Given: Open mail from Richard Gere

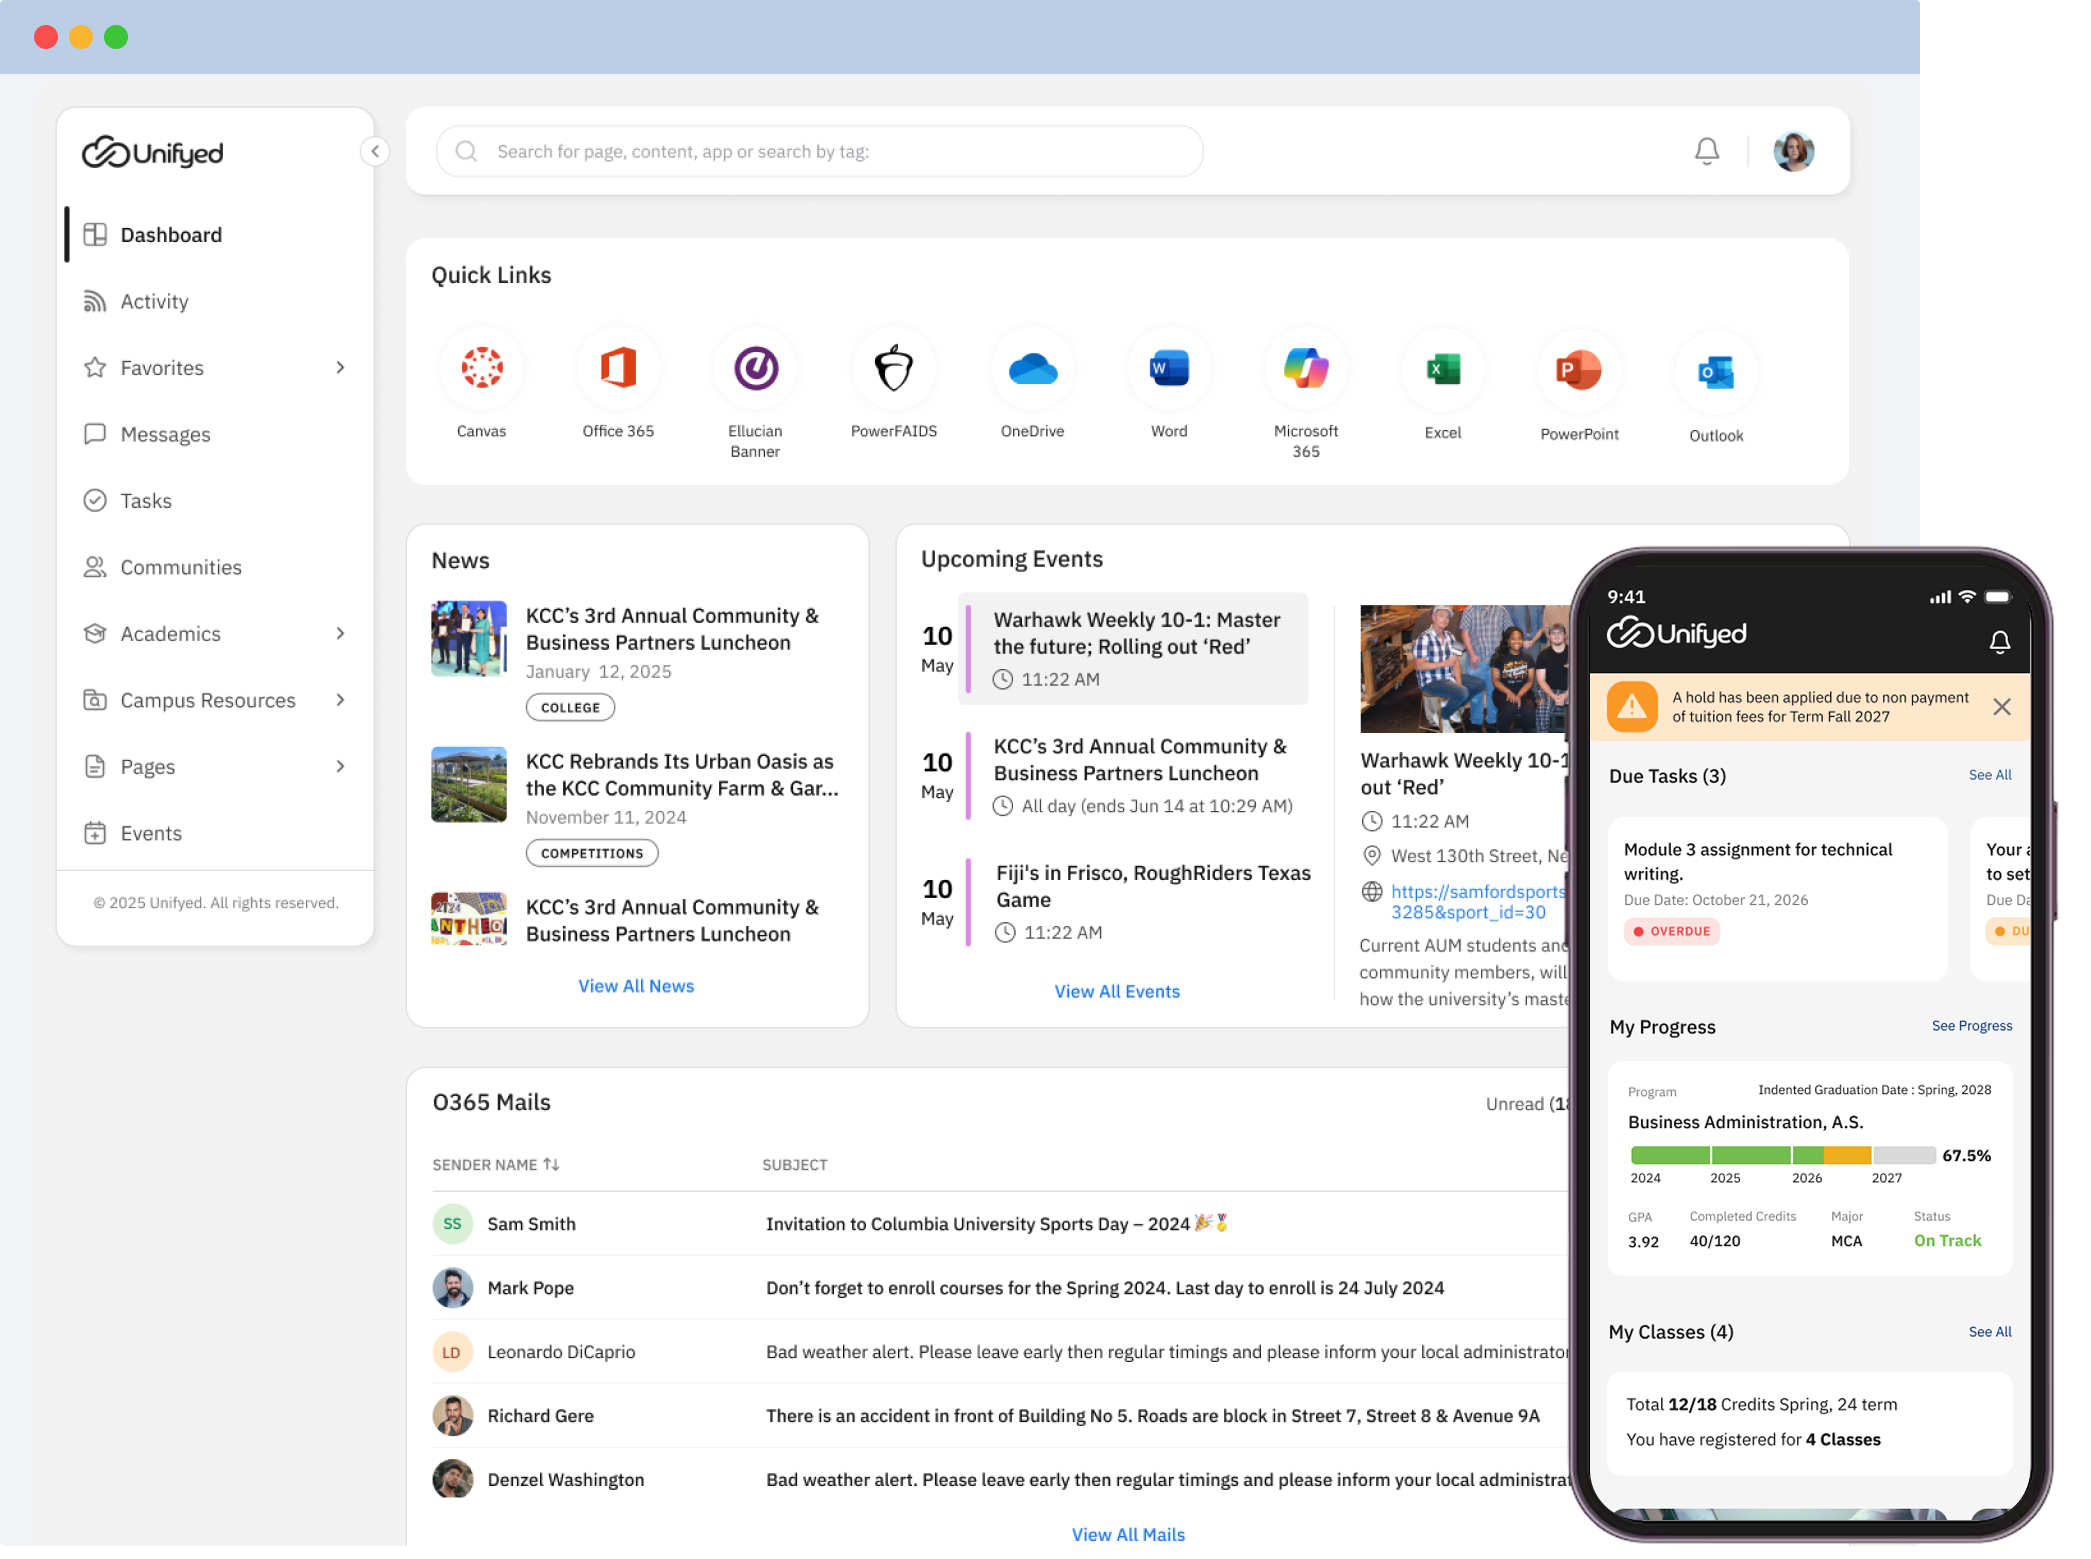Looking at the screenshot, I should (x=1000, y=1417).
